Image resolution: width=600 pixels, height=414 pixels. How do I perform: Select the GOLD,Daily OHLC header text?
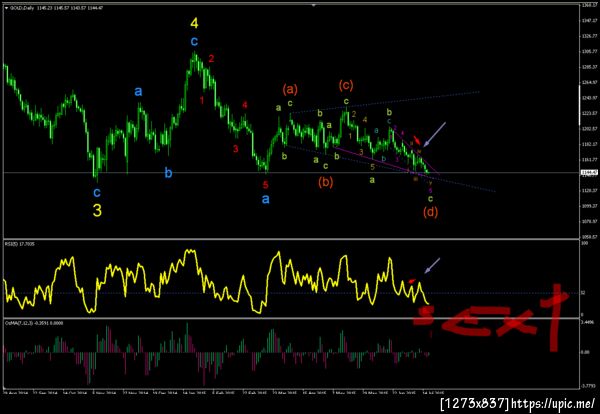click(56, 8)
